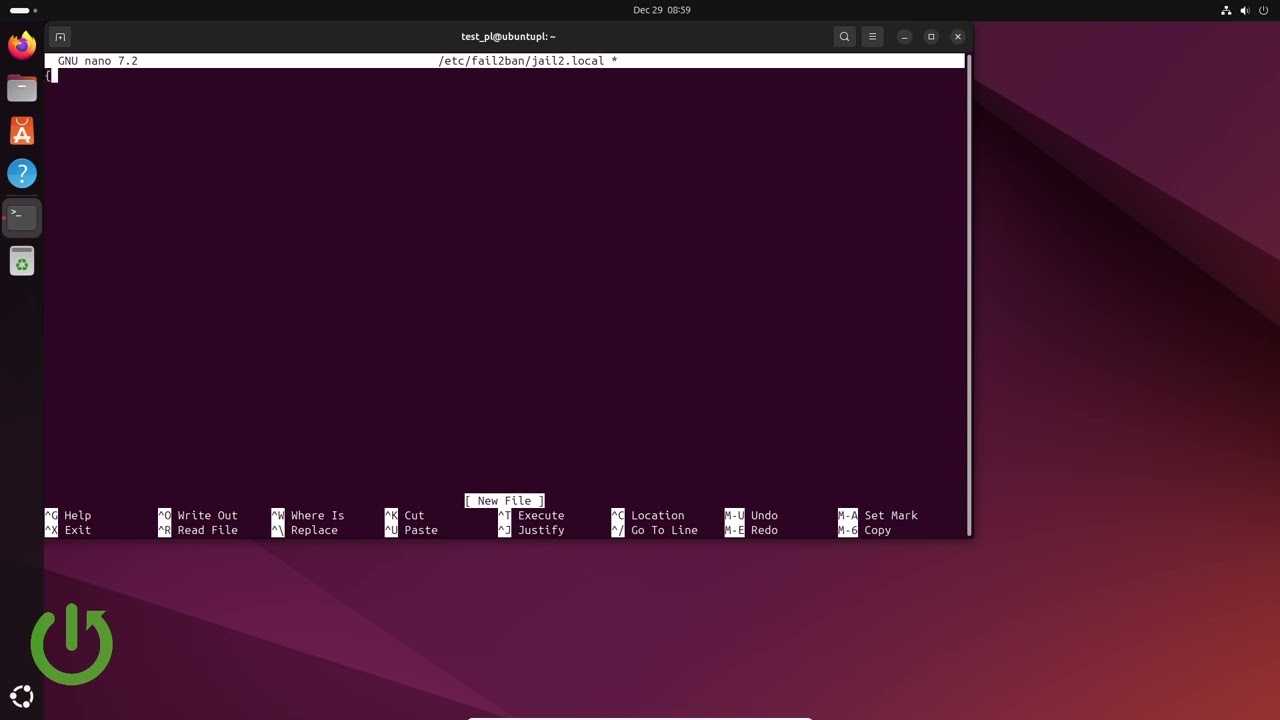Open the clock showing Dec 29 08:59
The width and height of the screenshot is (1280, 720).
(x=662, y=10)
